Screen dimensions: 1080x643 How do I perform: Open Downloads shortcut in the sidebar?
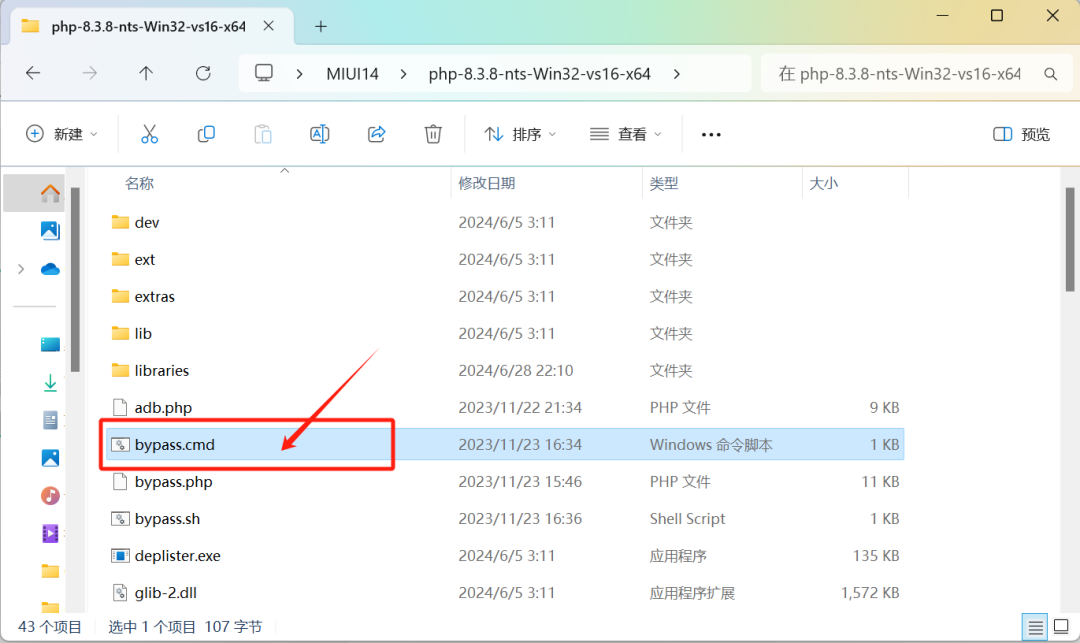(x=50, y=383)
